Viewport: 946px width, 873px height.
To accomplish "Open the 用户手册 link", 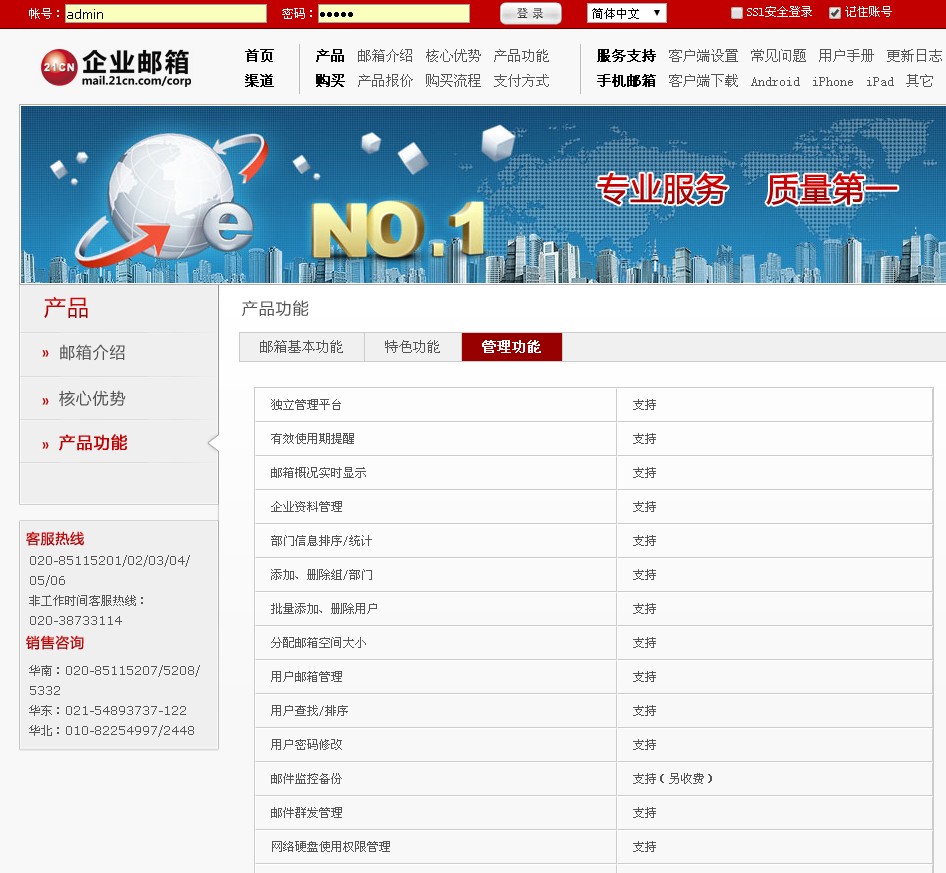I will point(846,56).
